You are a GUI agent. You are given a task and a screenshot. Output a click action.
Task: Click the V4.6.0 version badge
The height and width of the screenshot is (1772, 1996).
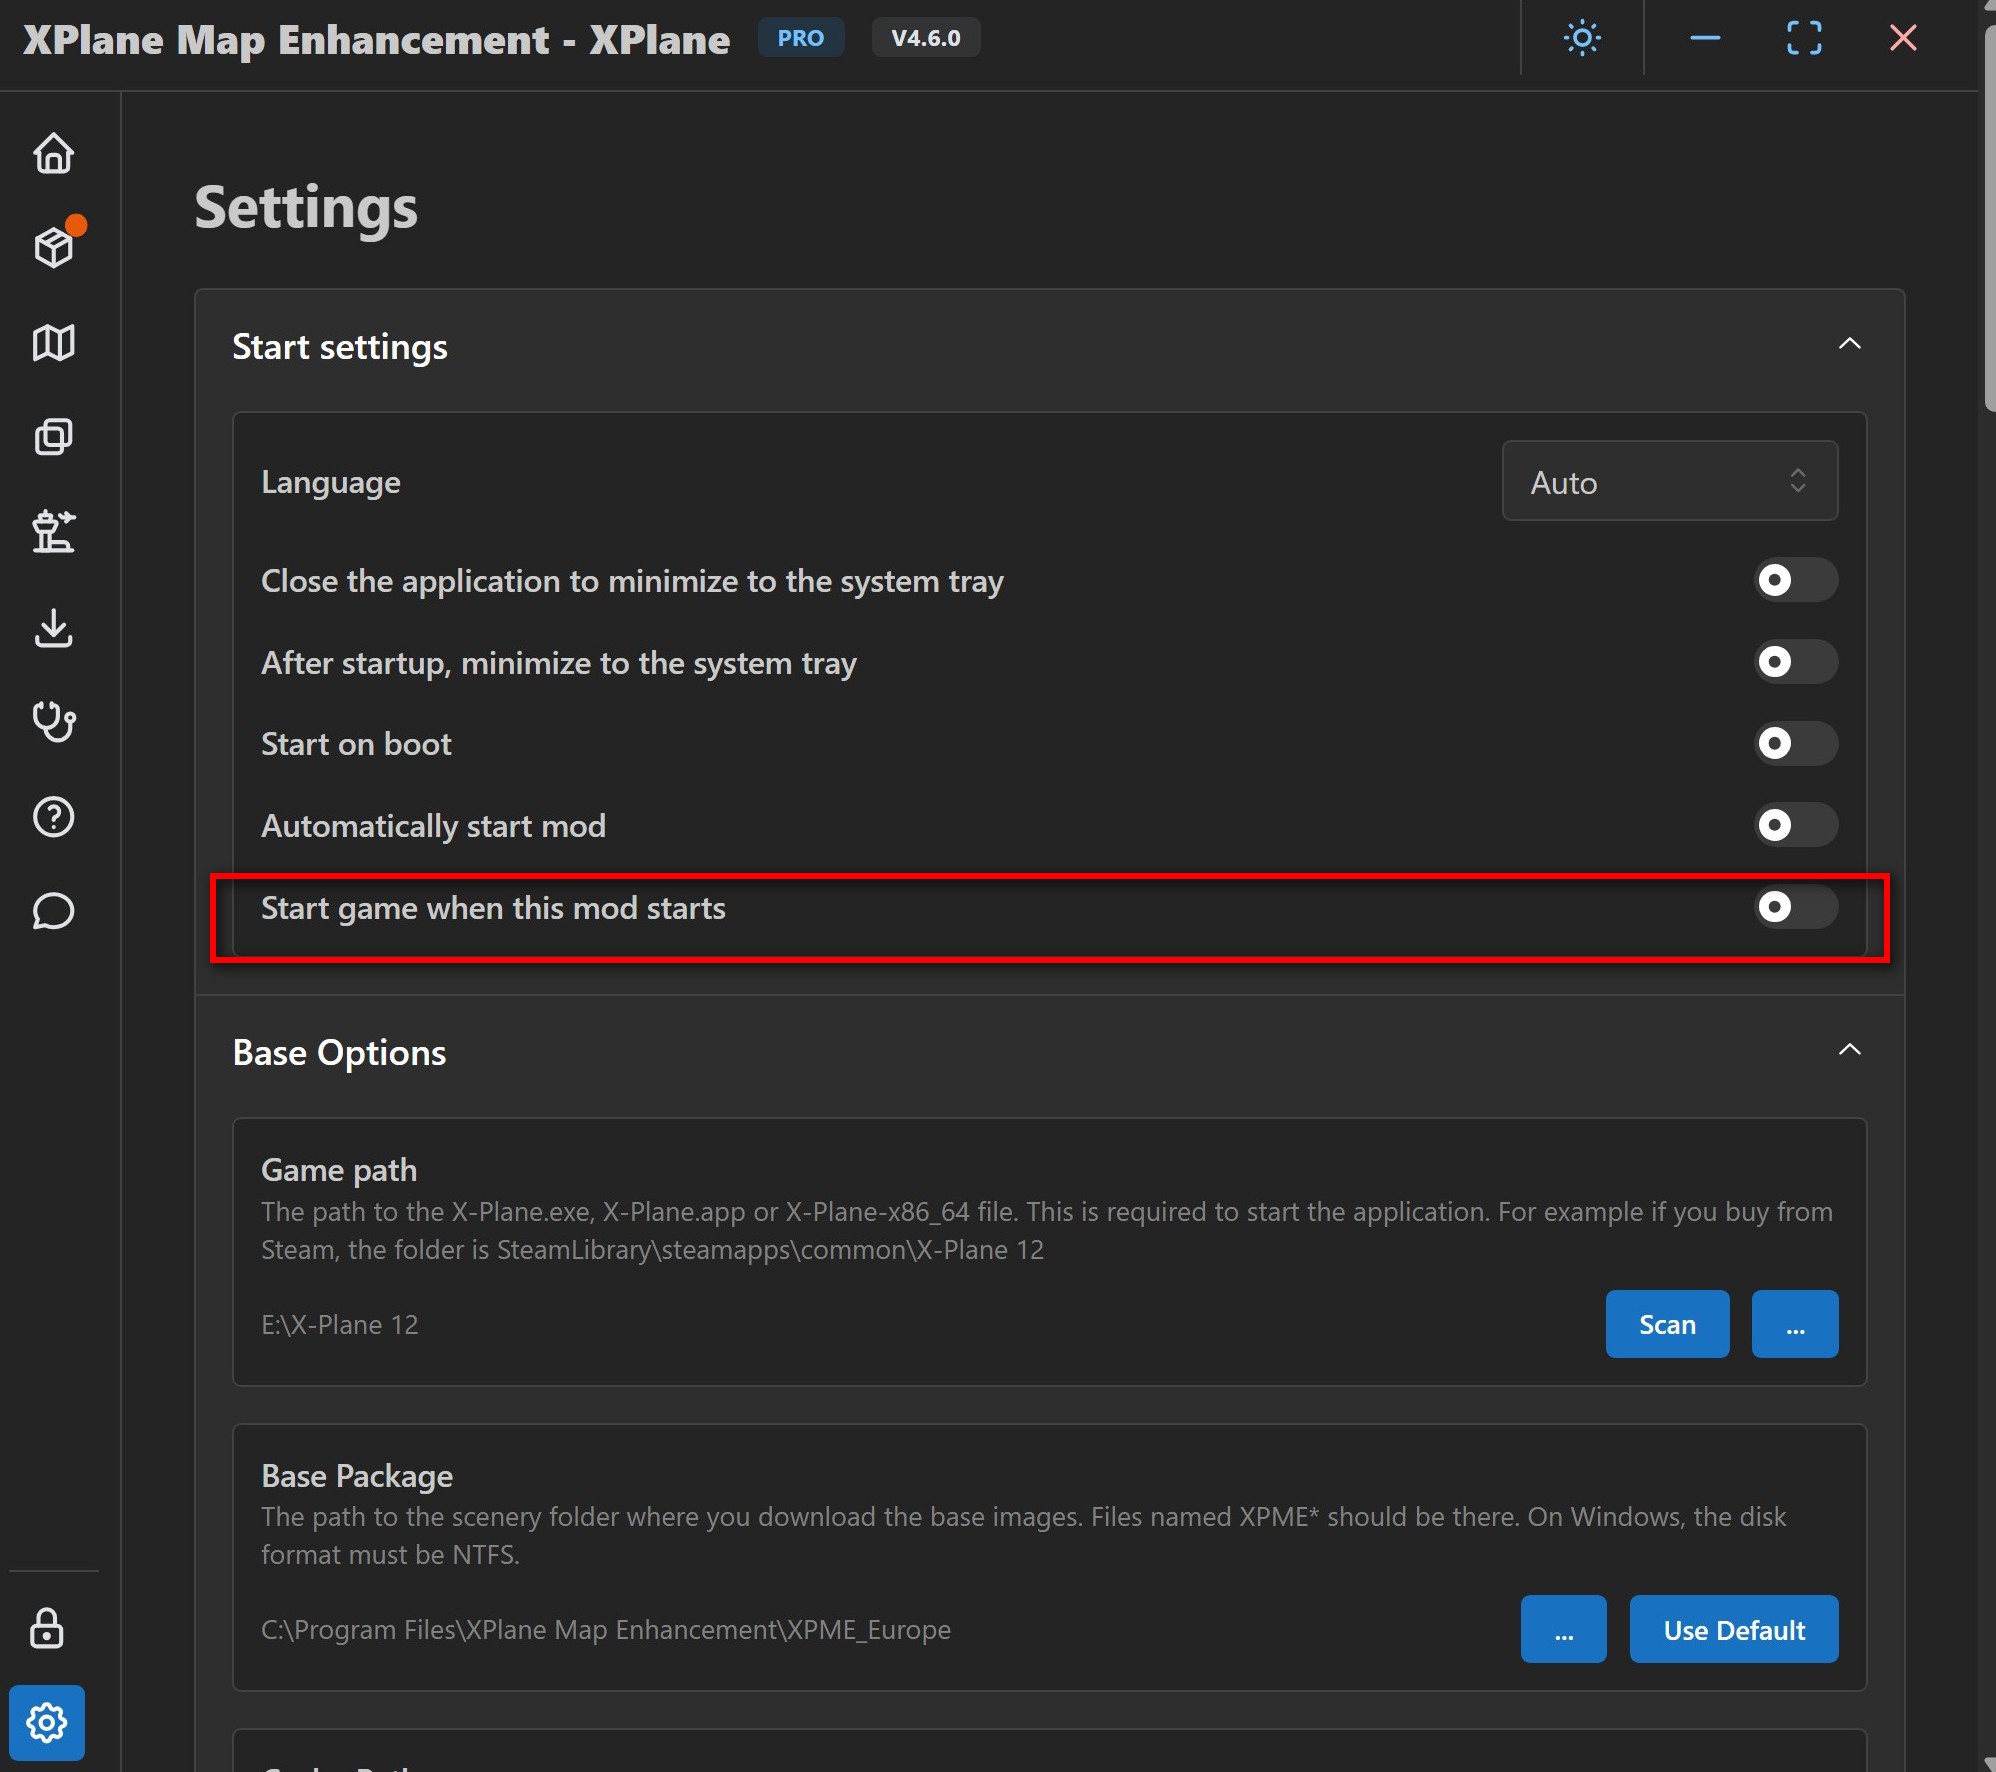point(926,38)
